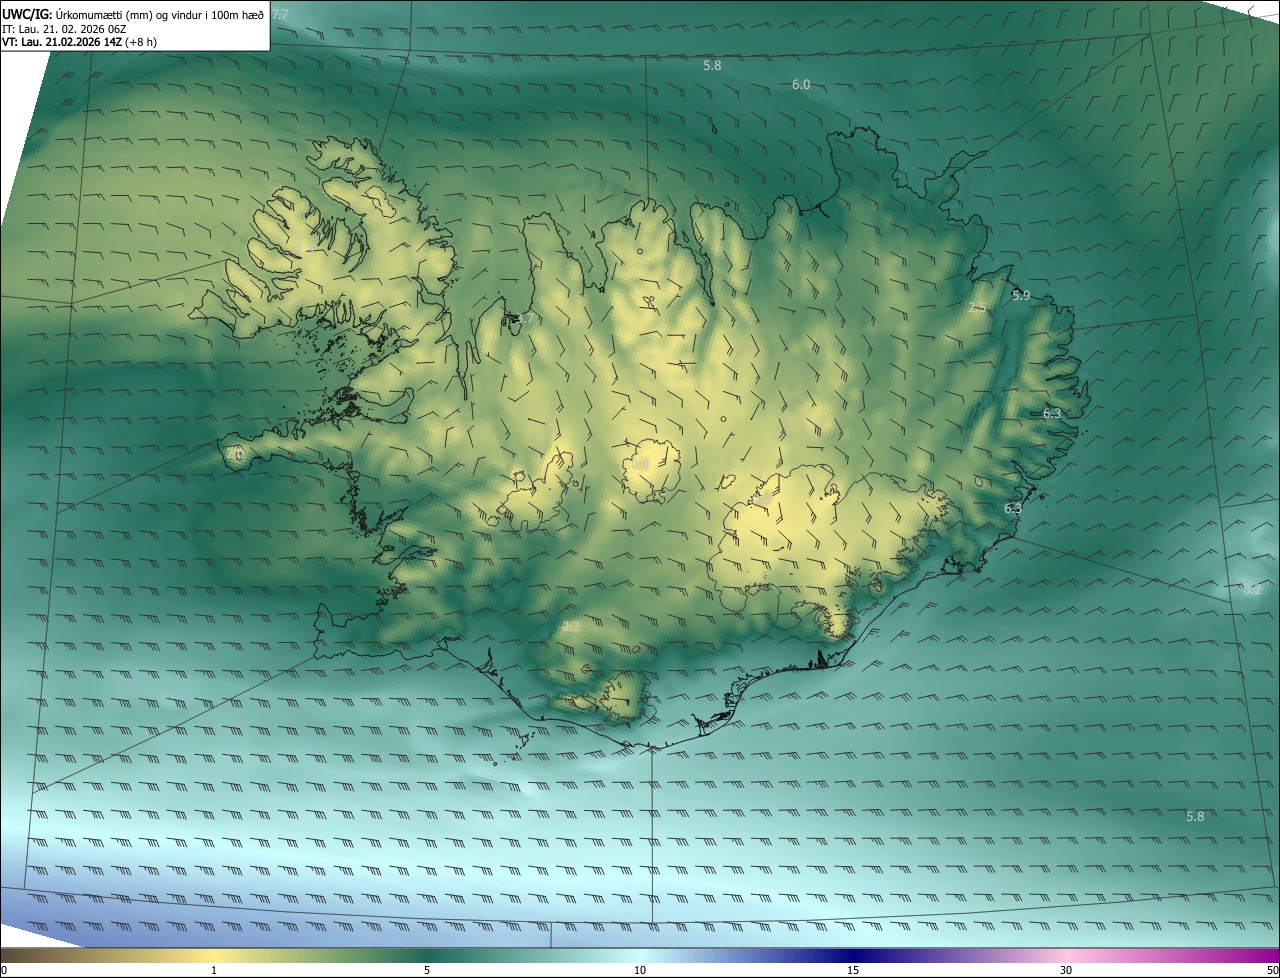Click the "2.0" value on the western peninsula
Viewport: 1280px width, 978px height.
coord(235,453)
